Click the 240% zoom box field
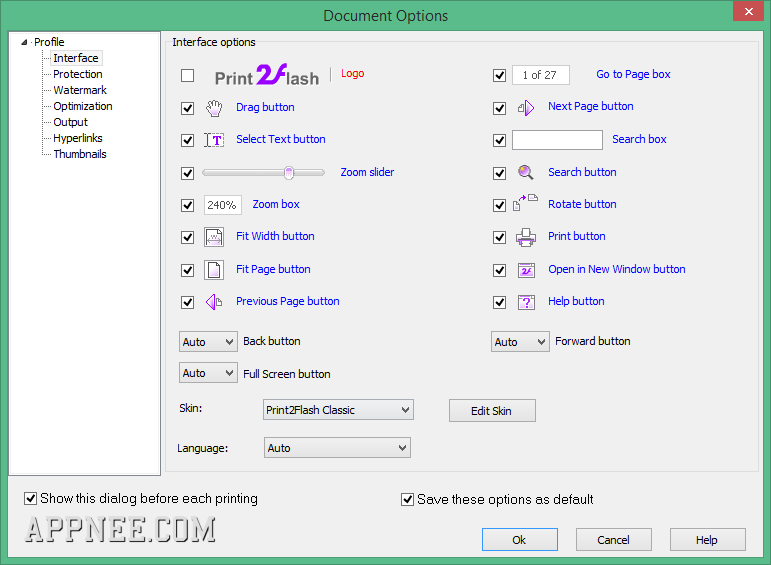 coord(222,205)
